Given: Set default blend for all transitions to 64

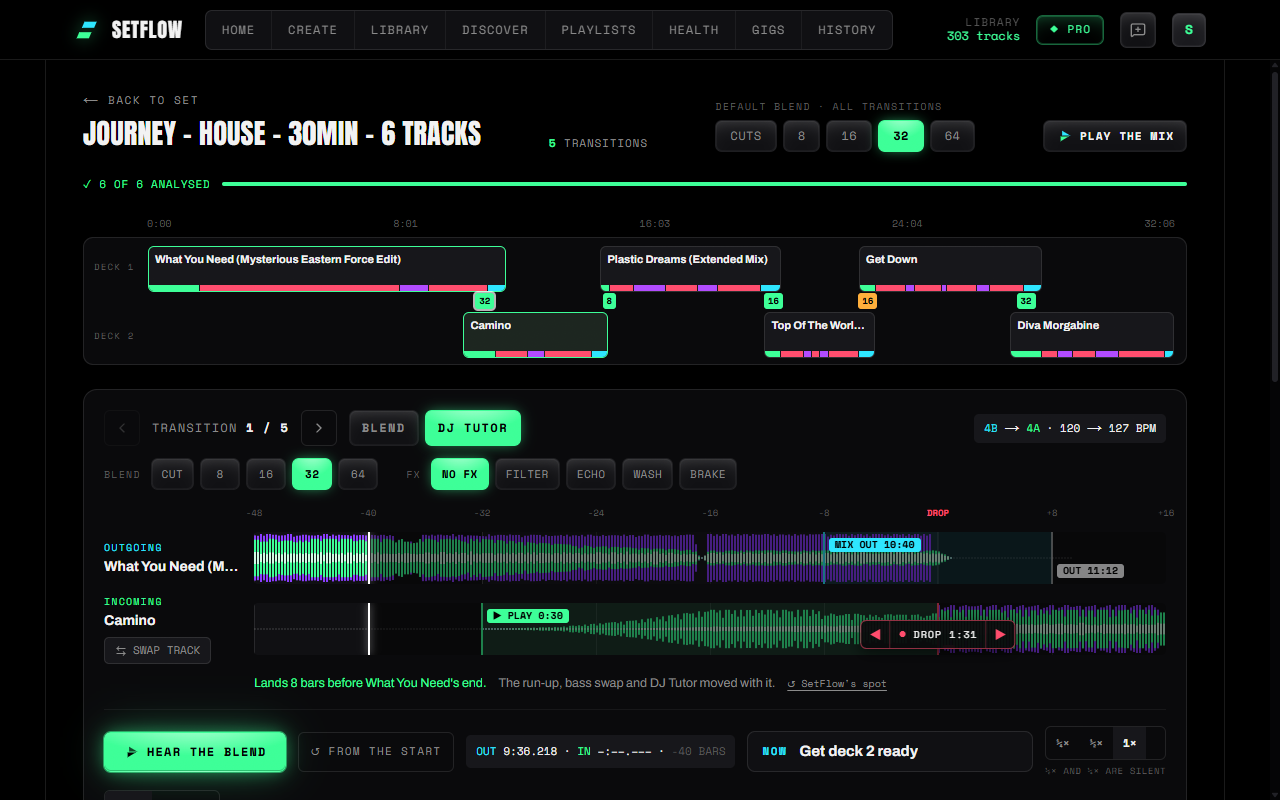Looking at the screenshot, I should [952, 136].
